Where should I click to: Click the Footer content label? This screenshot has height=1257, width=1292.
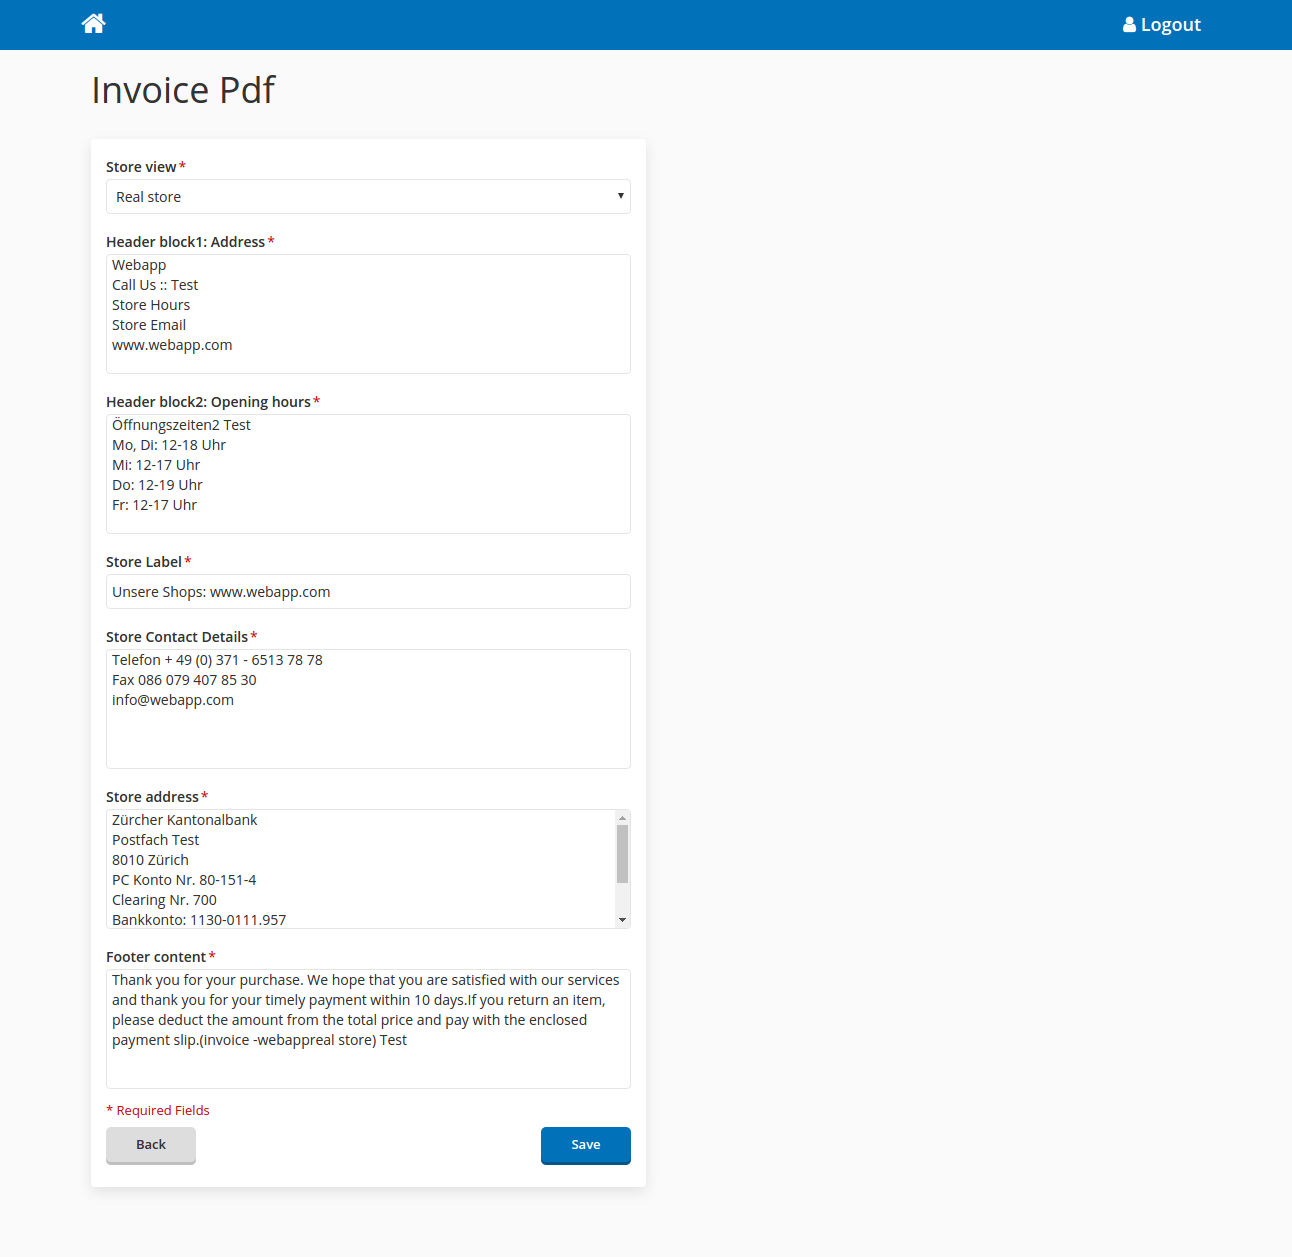(x=156, y=957)
